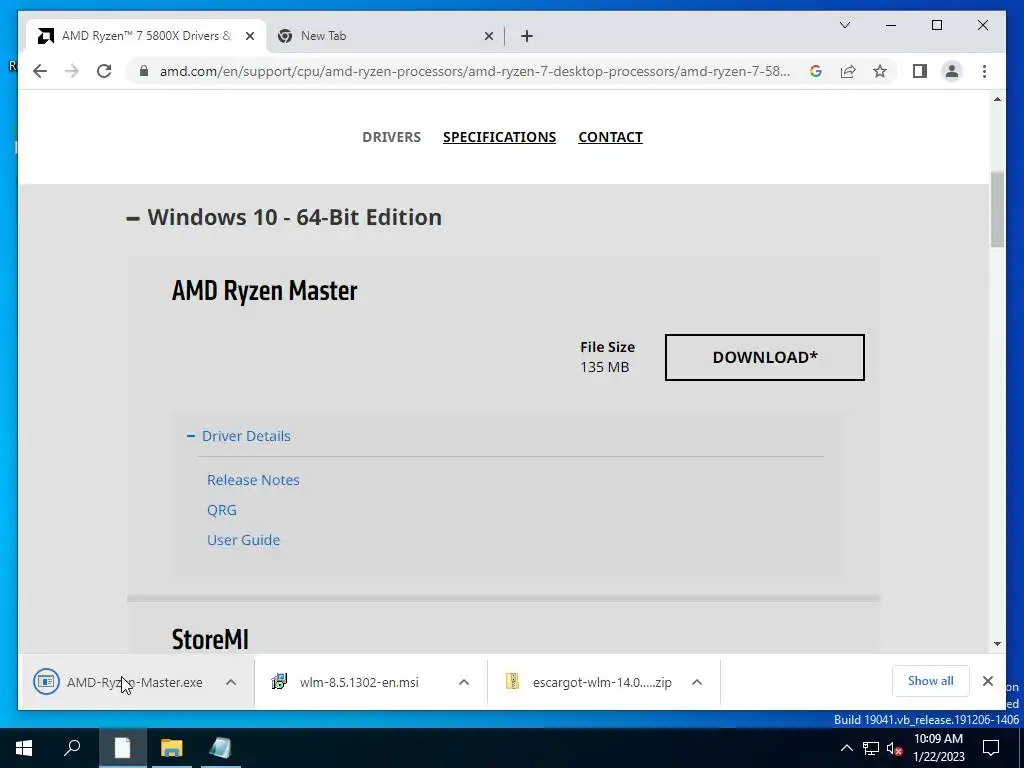Open the network status tray icon
Image resolution: width=1024 pixels, height=768 pixels.
point(871,748)
